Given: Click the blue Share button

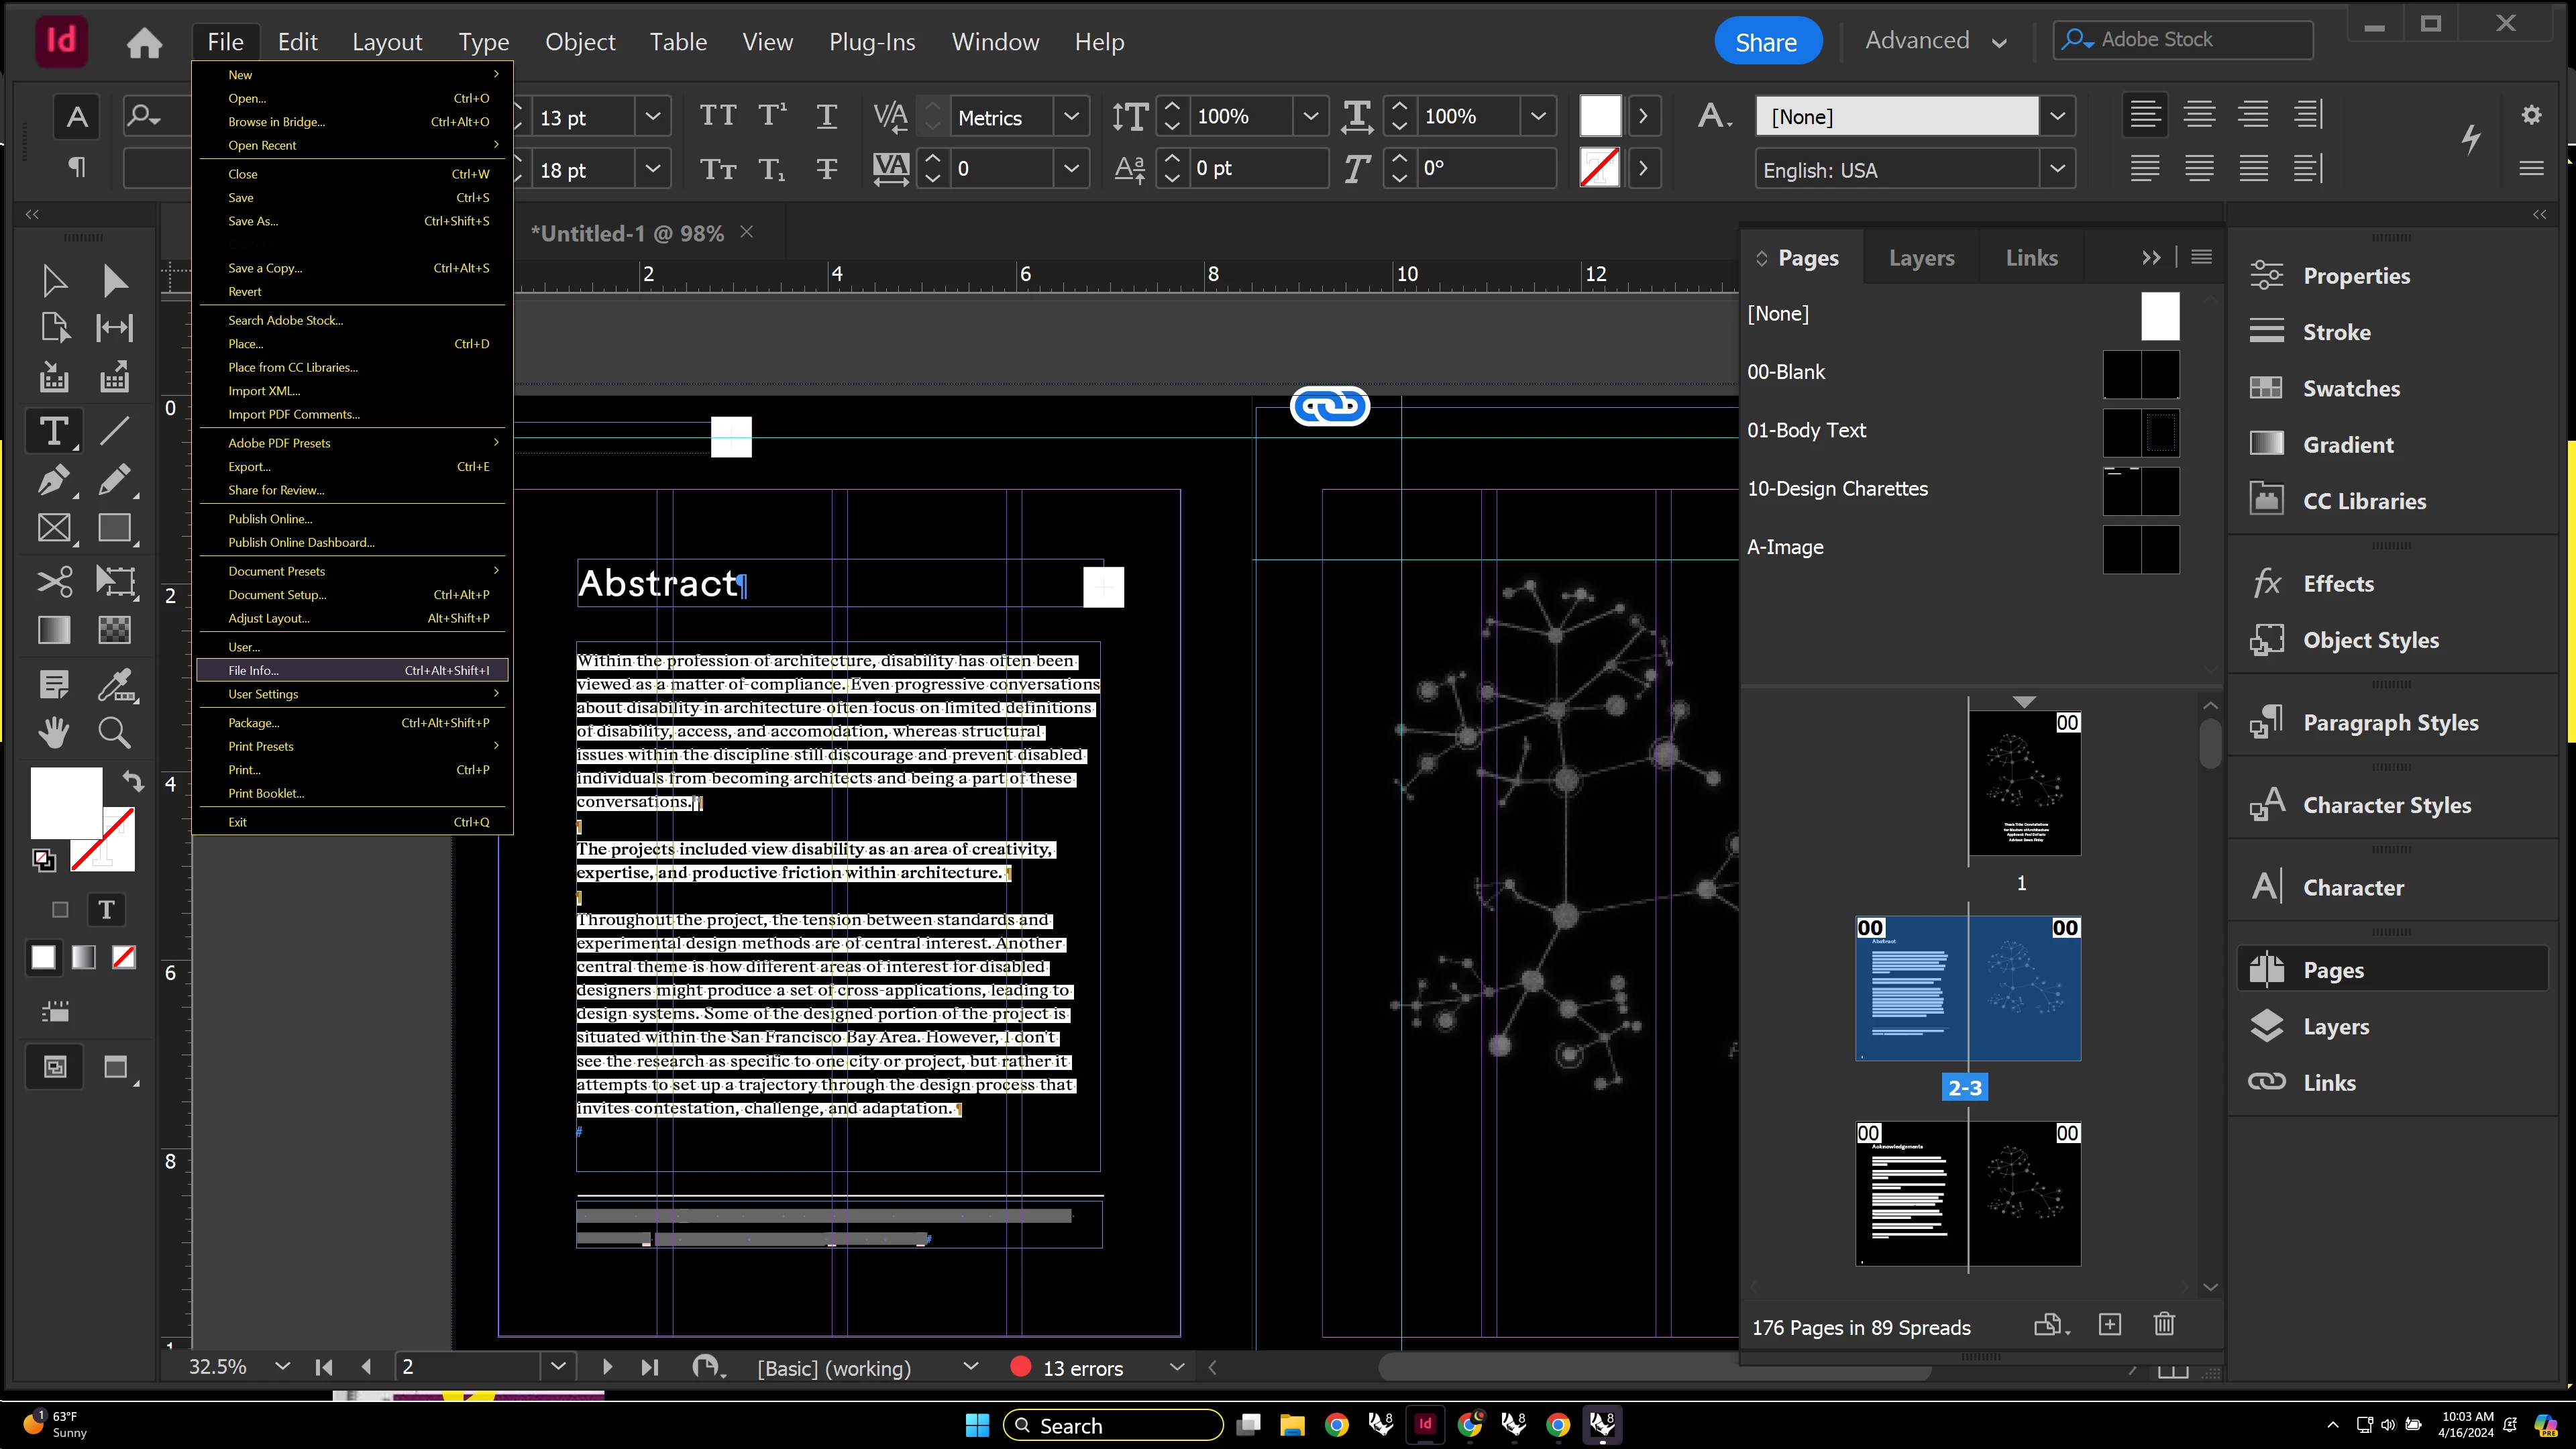Looking at the screenshot, I should click(x=1766, y=42).
